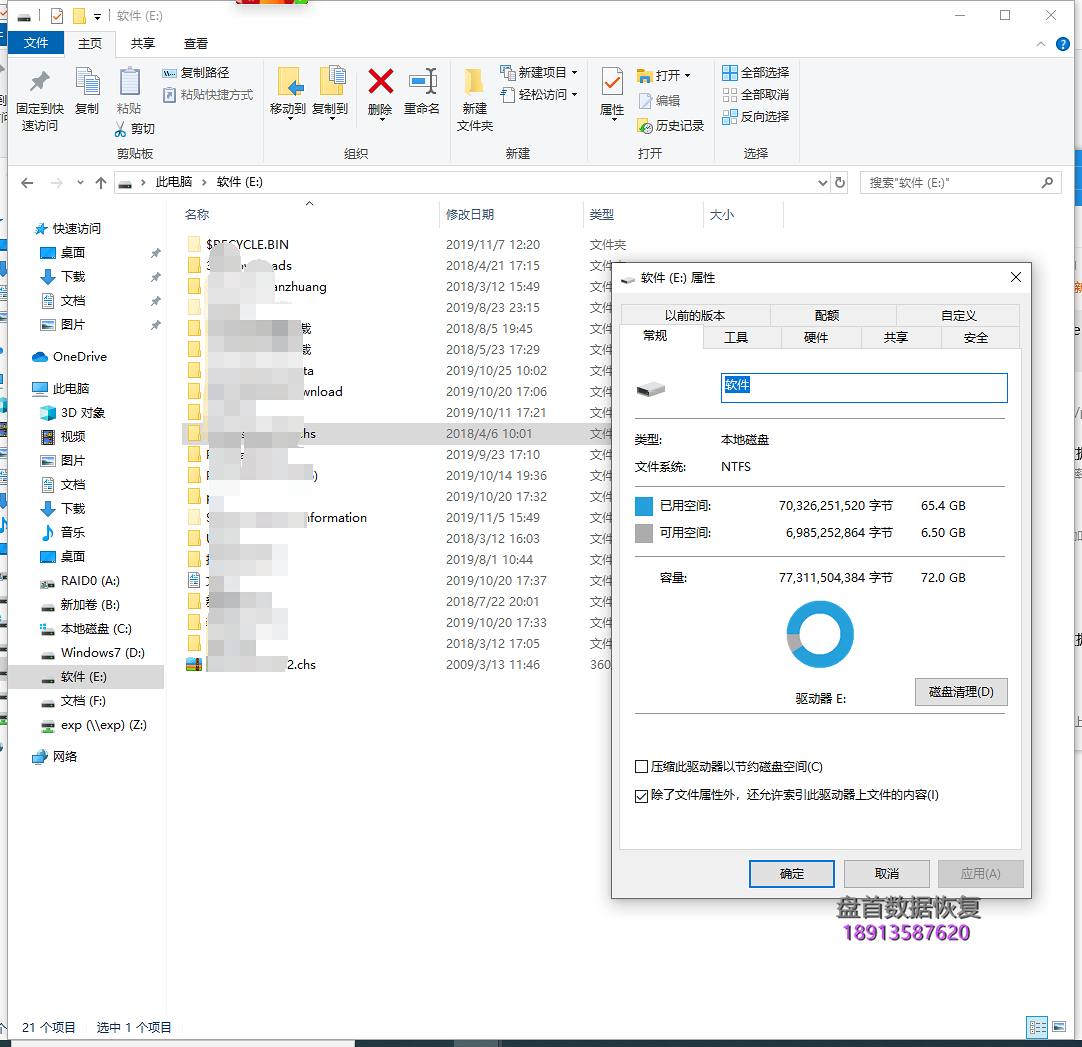Enable compress this drive checkbox
Screen dimensions: 1082x1047
[642, 767]
